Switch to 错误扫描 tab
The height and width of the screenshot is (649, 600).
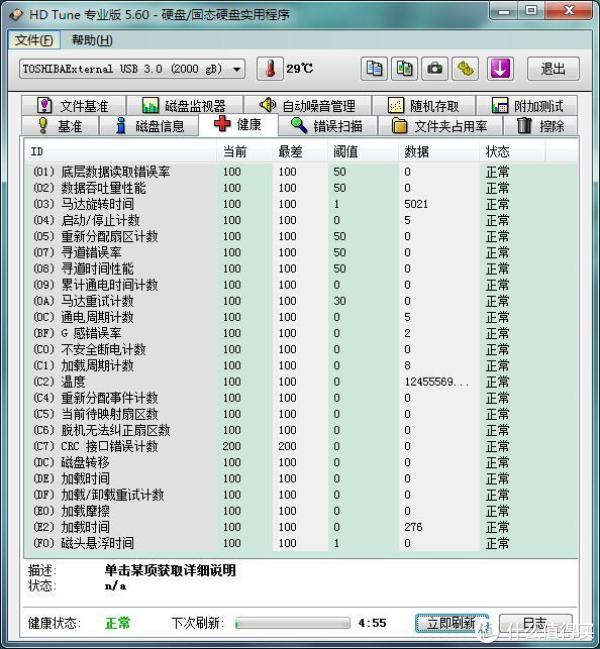point(327,126)
